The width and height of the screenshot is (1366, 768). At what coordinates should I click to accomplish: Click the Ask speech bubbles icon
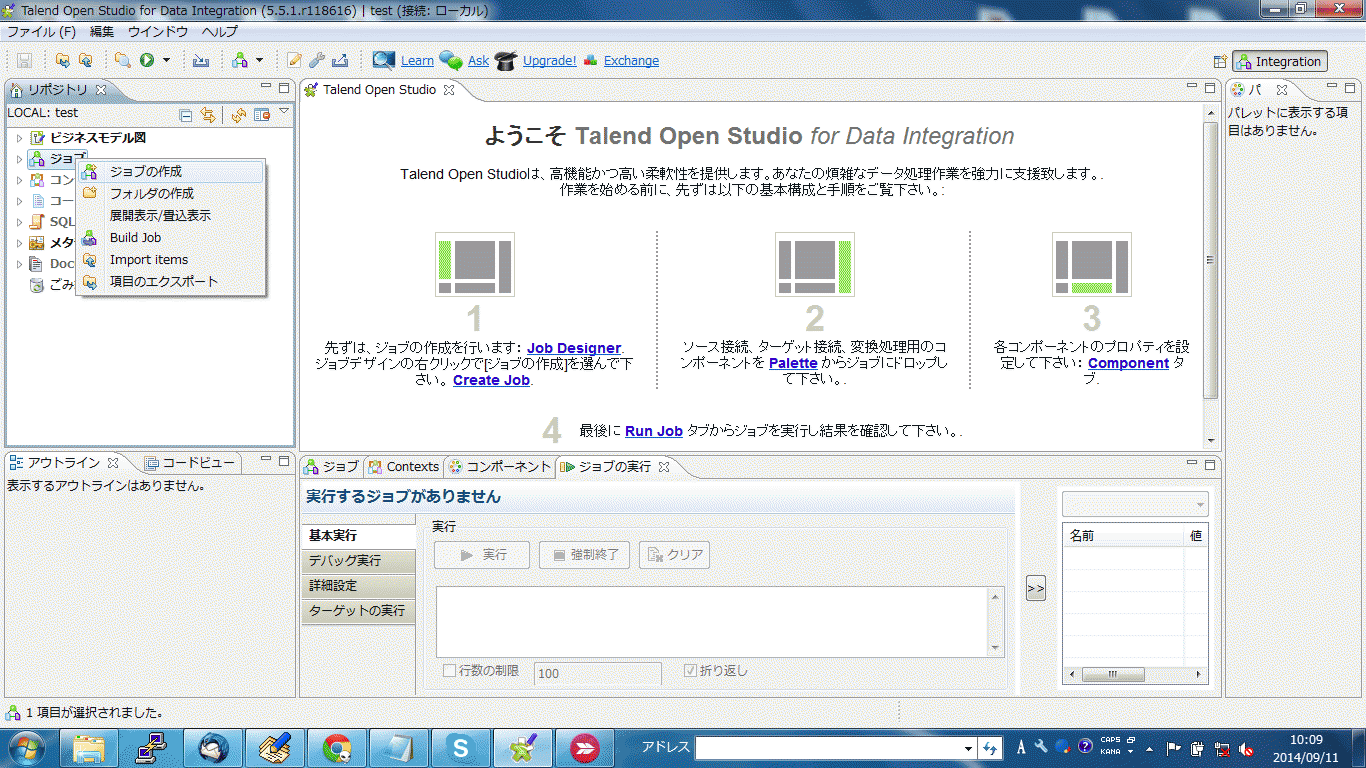(451, 60)
